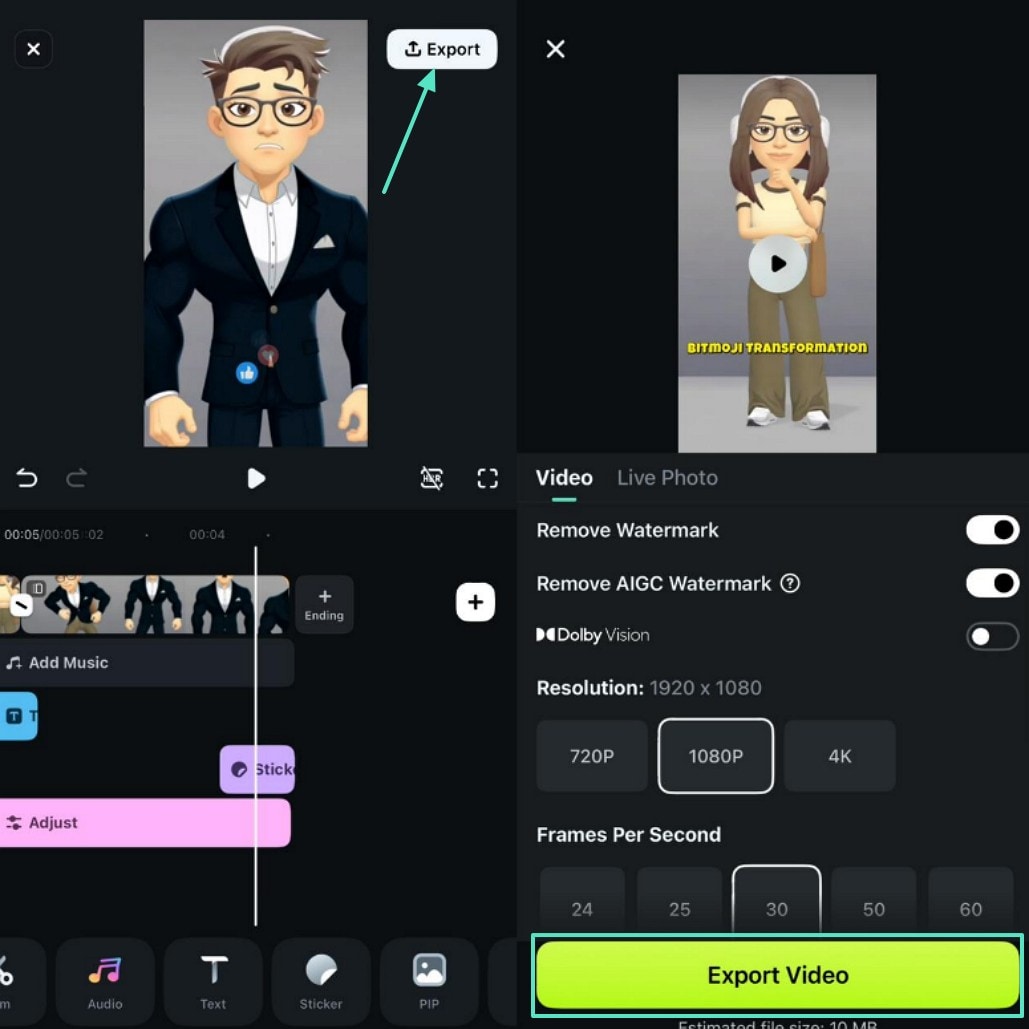Switch to the Live Photo tab
The image size is (1029, 1029).
tap(667, 478)
